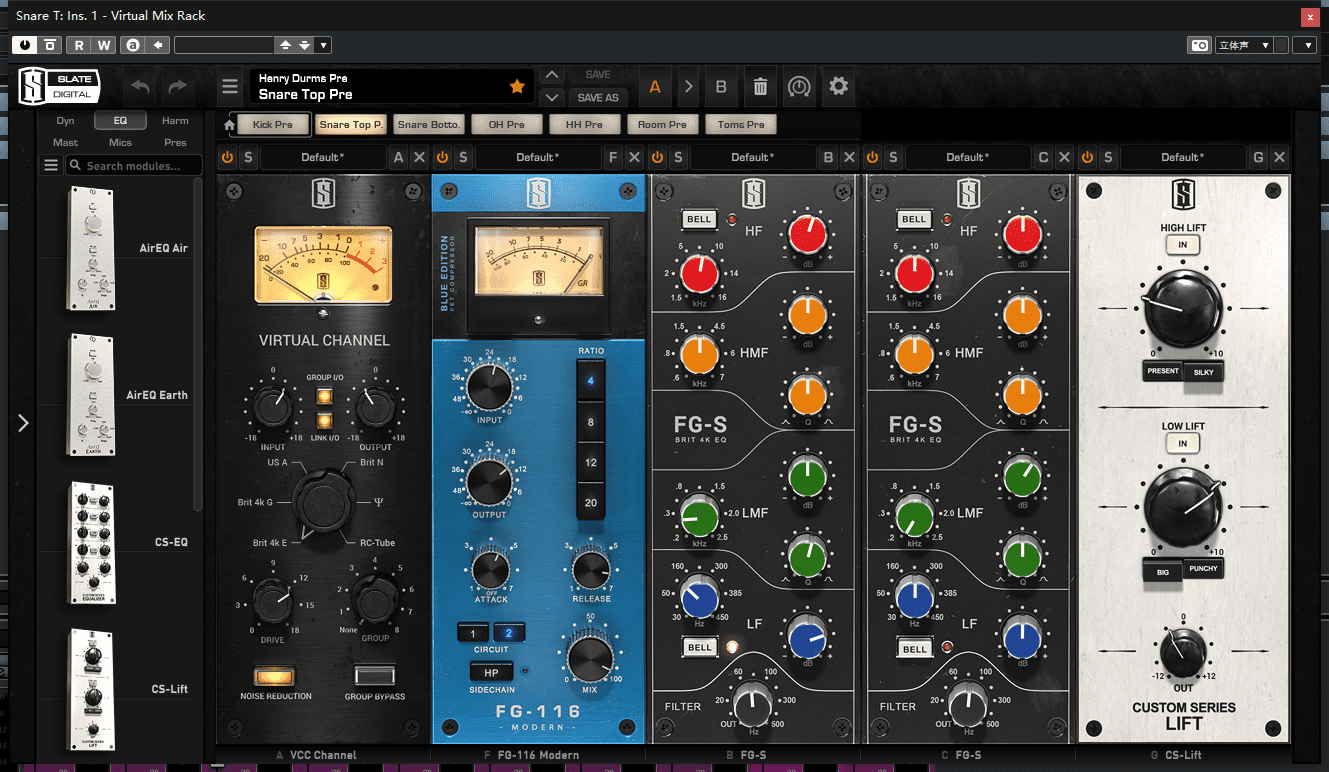Image resolution: width=1329 pixels, height=772 pixels.
Task: Select ratio 8 on FG-116
Action: 590,422
